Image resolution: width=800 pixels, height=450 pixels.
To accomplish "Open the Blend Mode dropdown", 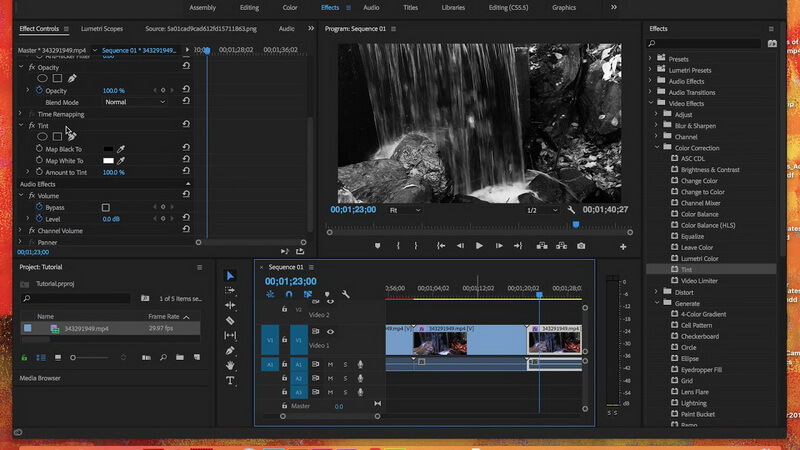I will [135, 102].
